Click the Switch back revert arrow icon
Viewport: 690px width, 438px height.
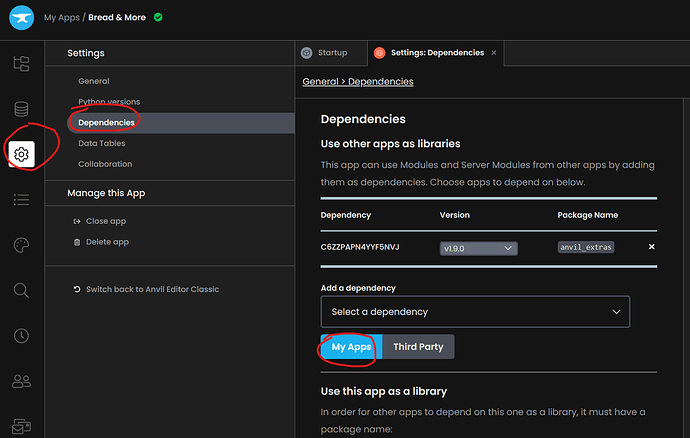pyautogui.click(x=77, y=289)
